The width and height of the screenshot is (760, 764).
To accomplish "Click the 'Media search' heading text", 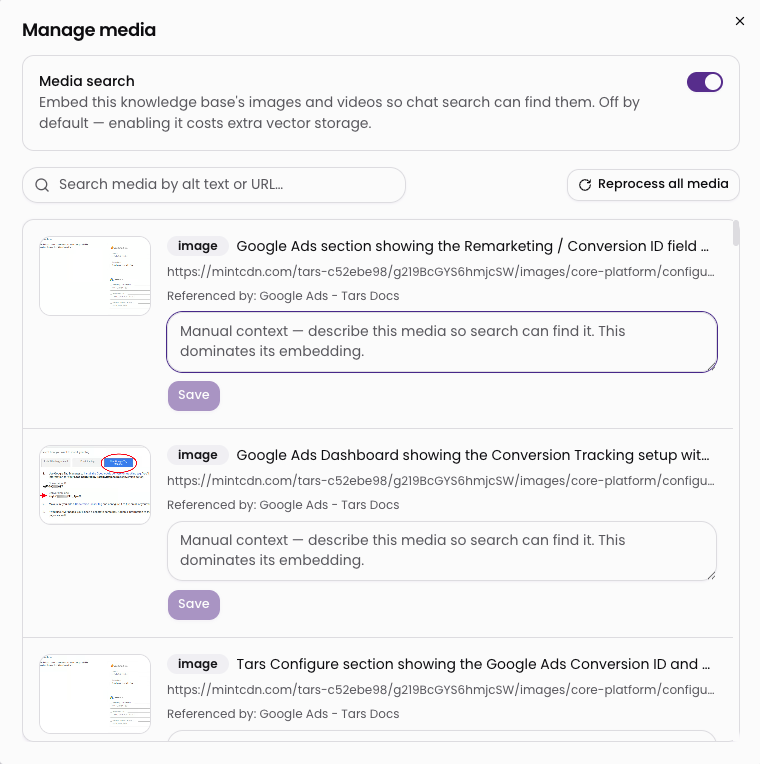I will coord(87,81).
